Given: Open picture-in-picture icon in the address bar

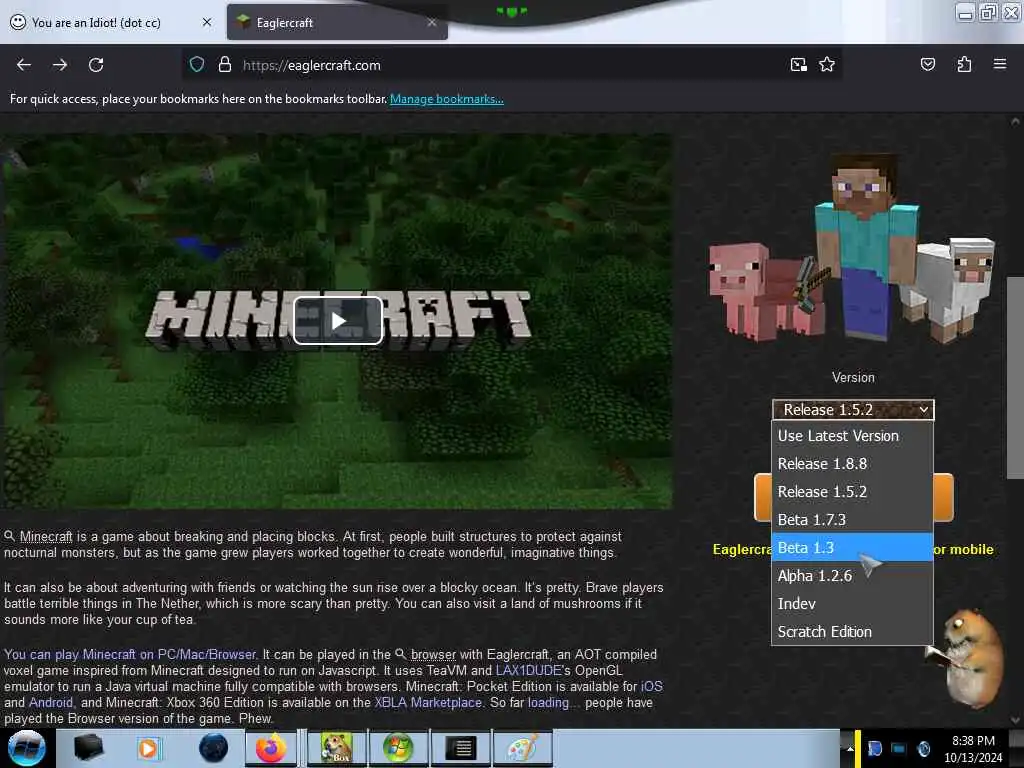Looking at the screenshot, I should pos(798,65).
